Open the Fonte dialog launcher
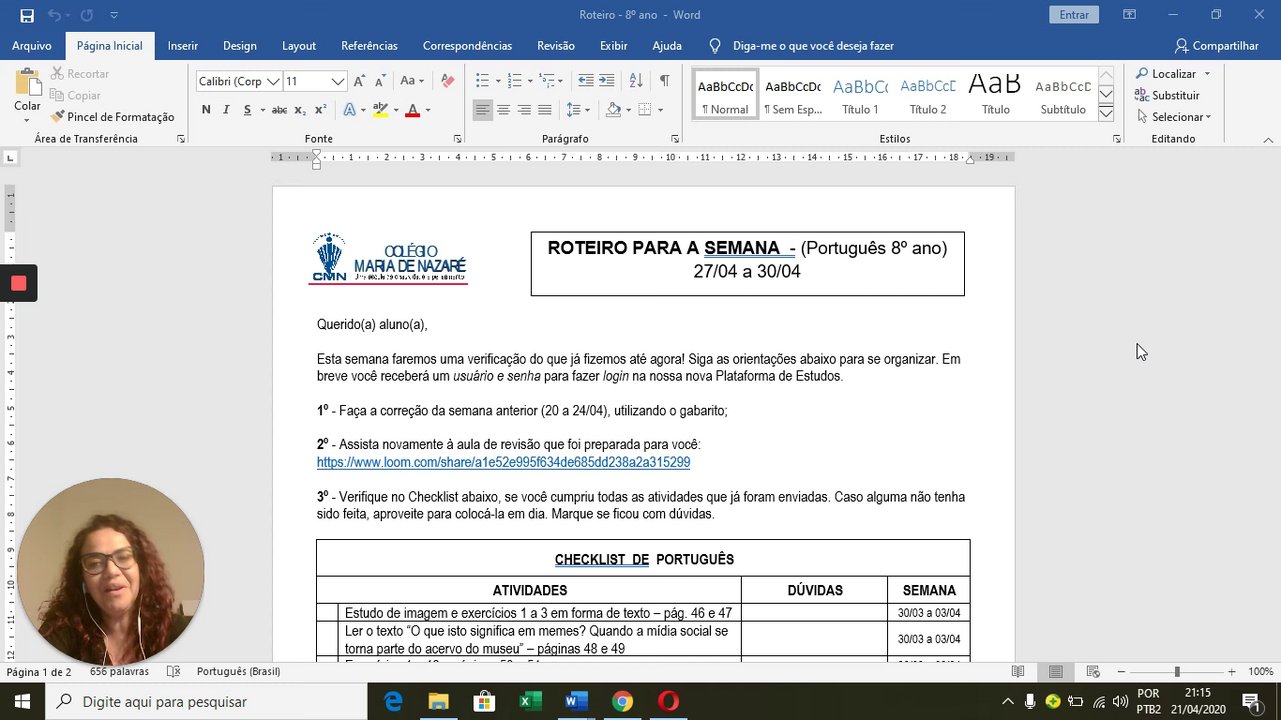This screenshot has height=720, width=1281. (x=457, y=139)
